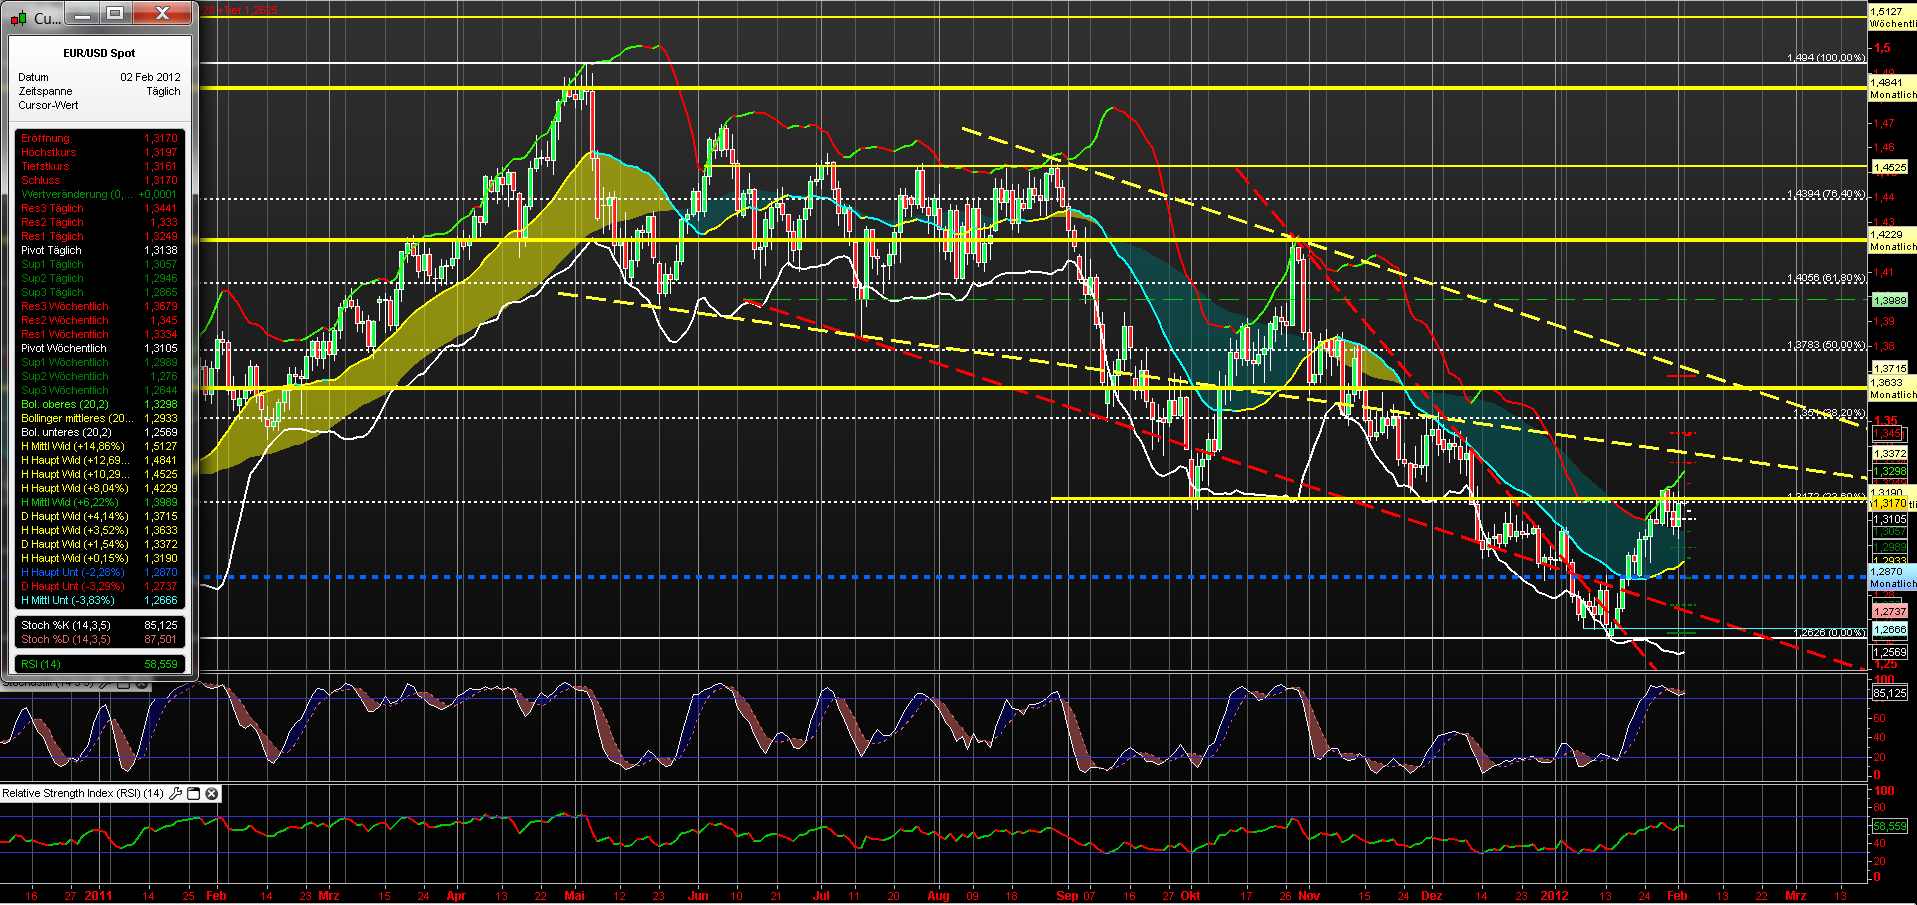
Task: Click the candlestick chart icon on the Cursor window
Action: [x=18, y=17]
